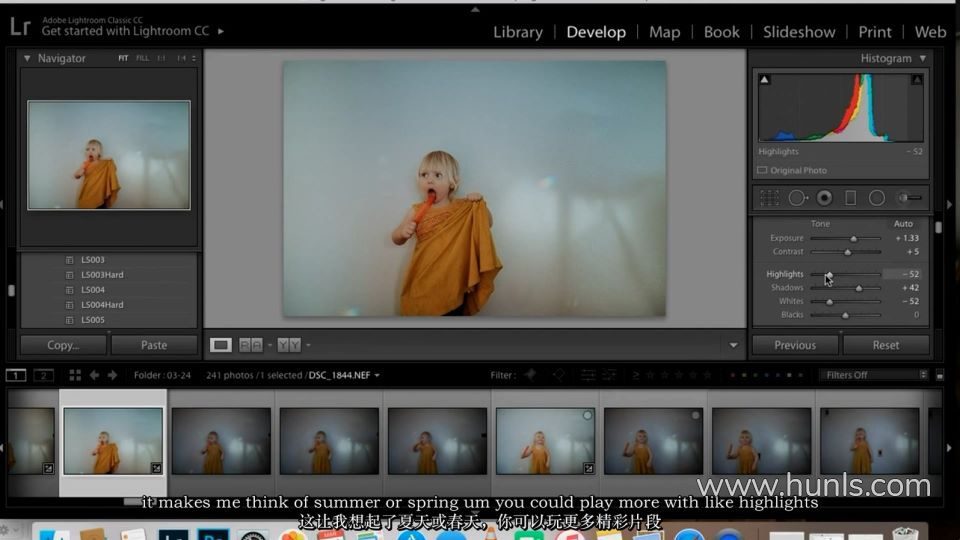Open second window display 2

43,375
